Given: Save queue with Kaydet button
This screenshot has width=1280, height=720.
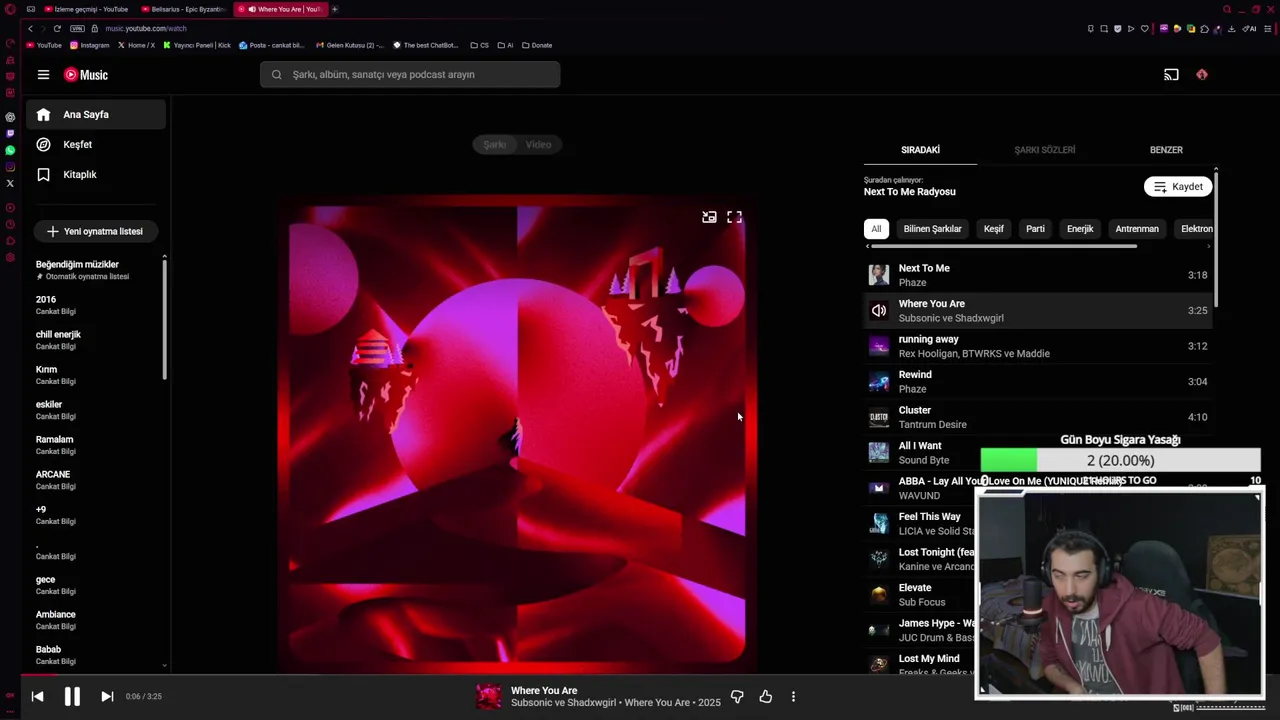Looking at the screenshot, I should click(1178, 187).
